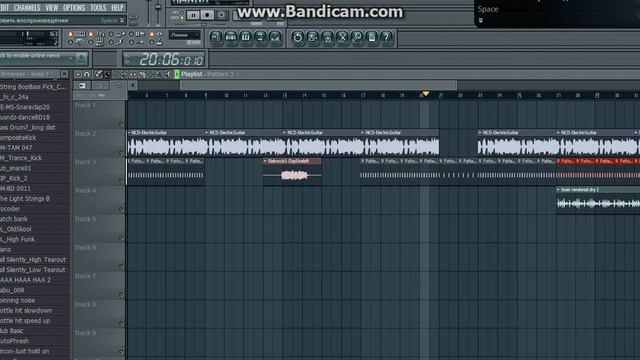The width and height of the screenshot is (640, 360).
Task: Select the paint brush tool in Playlist
Action: [x=107, y=74]
